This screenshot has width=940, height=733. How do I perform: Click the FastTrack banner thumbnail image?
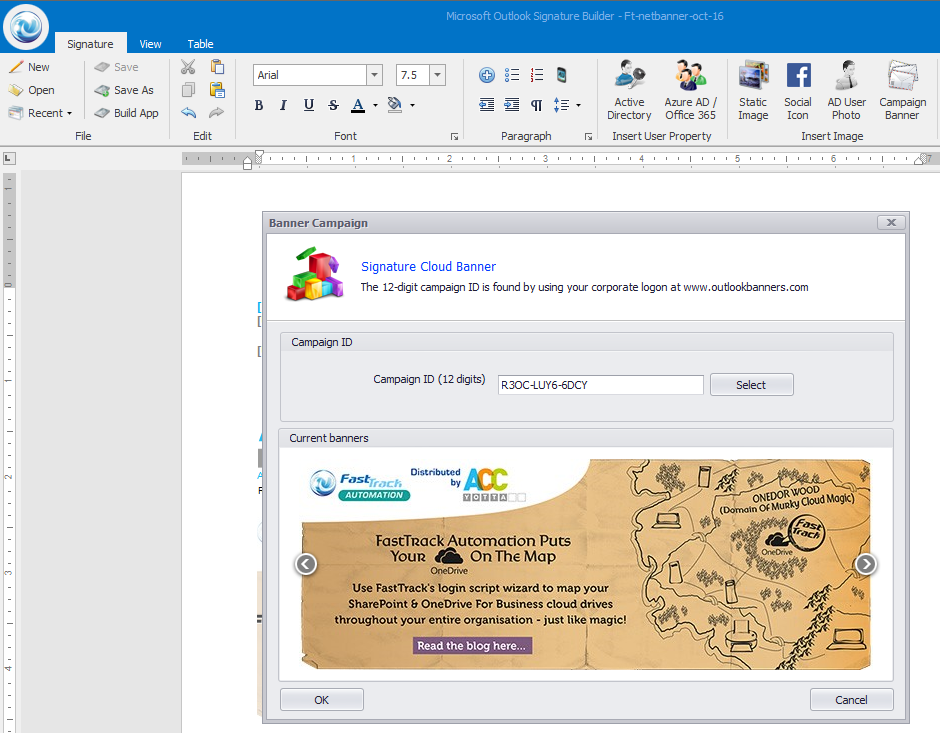coord(585,564)
